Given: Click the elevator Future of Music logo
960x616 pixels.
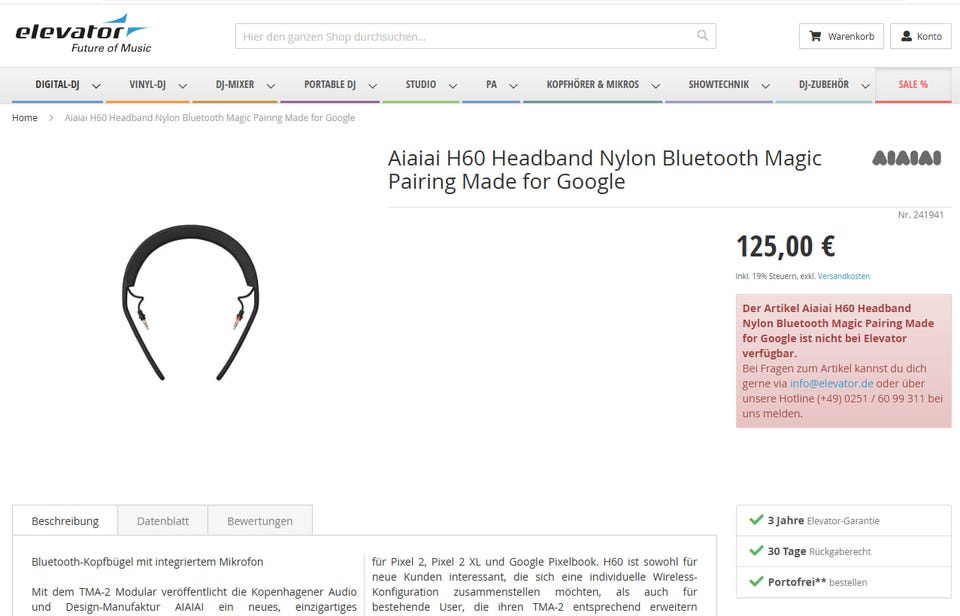Looking at the screenshot, I should [x=83, y=34].
